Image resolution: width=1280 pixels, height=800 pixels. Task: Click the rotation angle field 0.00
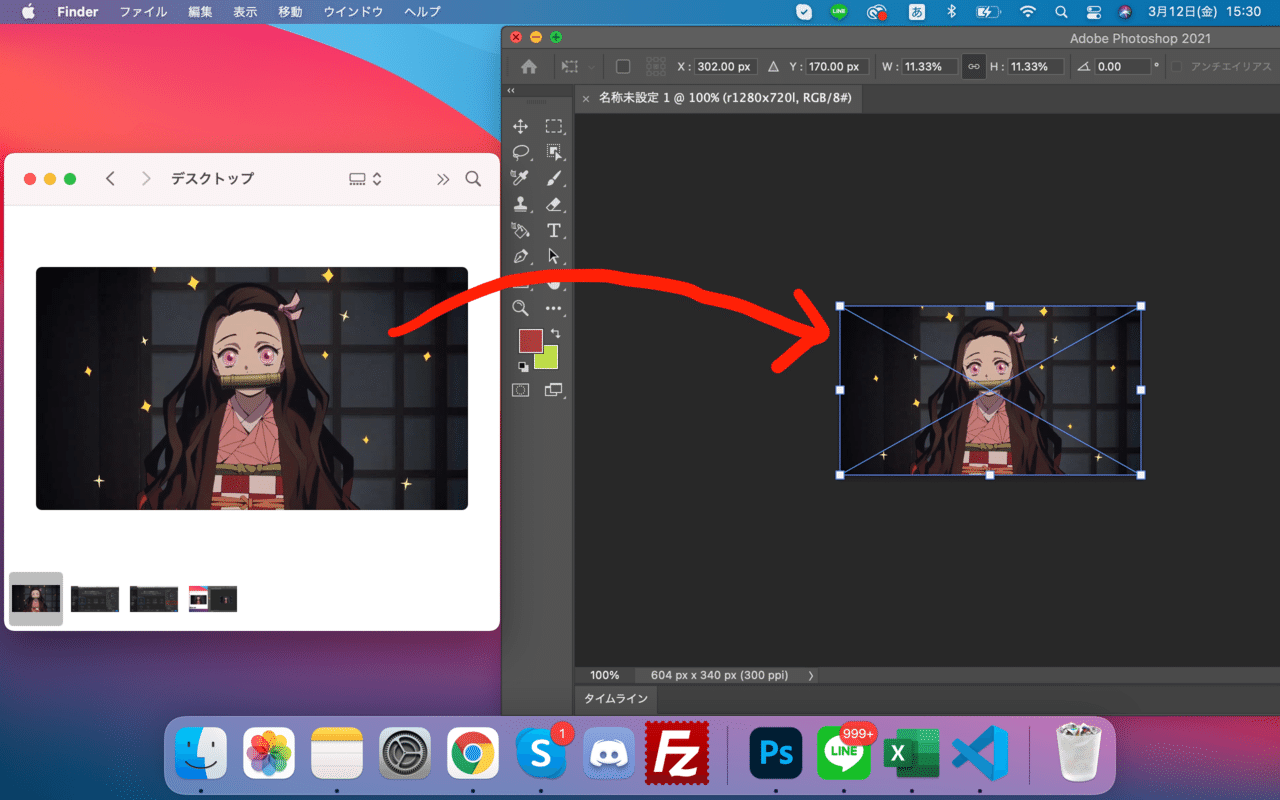coord(1123,67)
